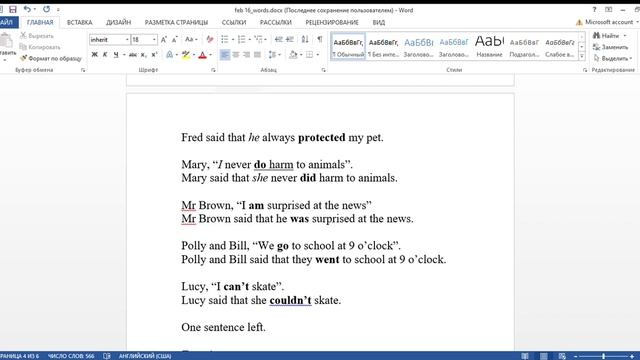Adjust the zoom slider in status bar
640x360 pixels.
tap(603, 356)
